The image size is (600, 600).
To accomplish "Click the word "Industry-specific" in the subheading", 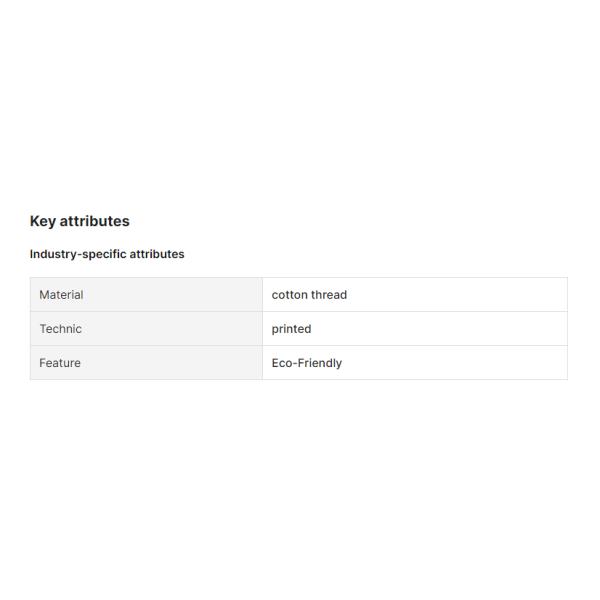I will point(77,254).
